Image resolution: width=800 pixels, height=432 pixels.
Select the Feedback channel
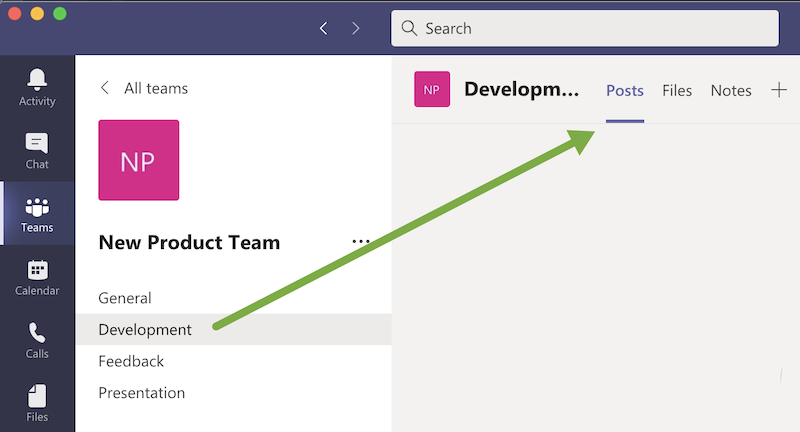233,361
